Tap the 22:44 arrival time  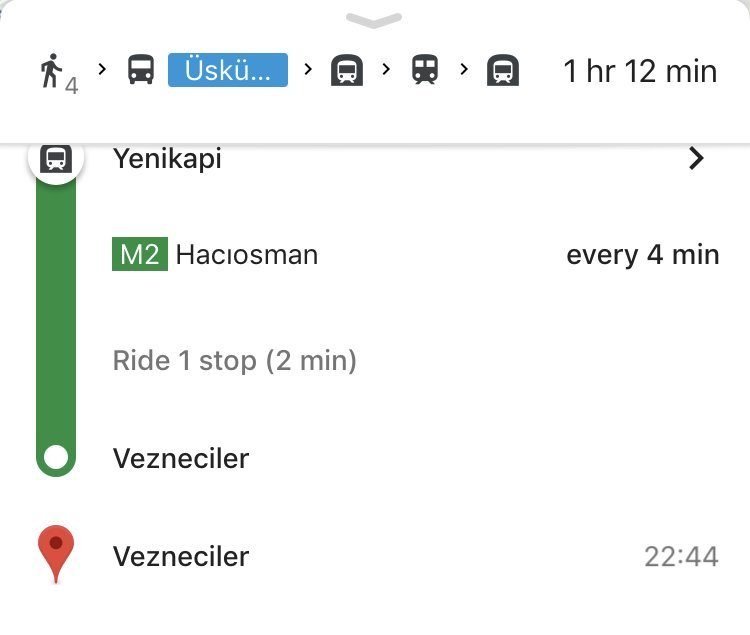pyautogui.click(x=681, y=556)
